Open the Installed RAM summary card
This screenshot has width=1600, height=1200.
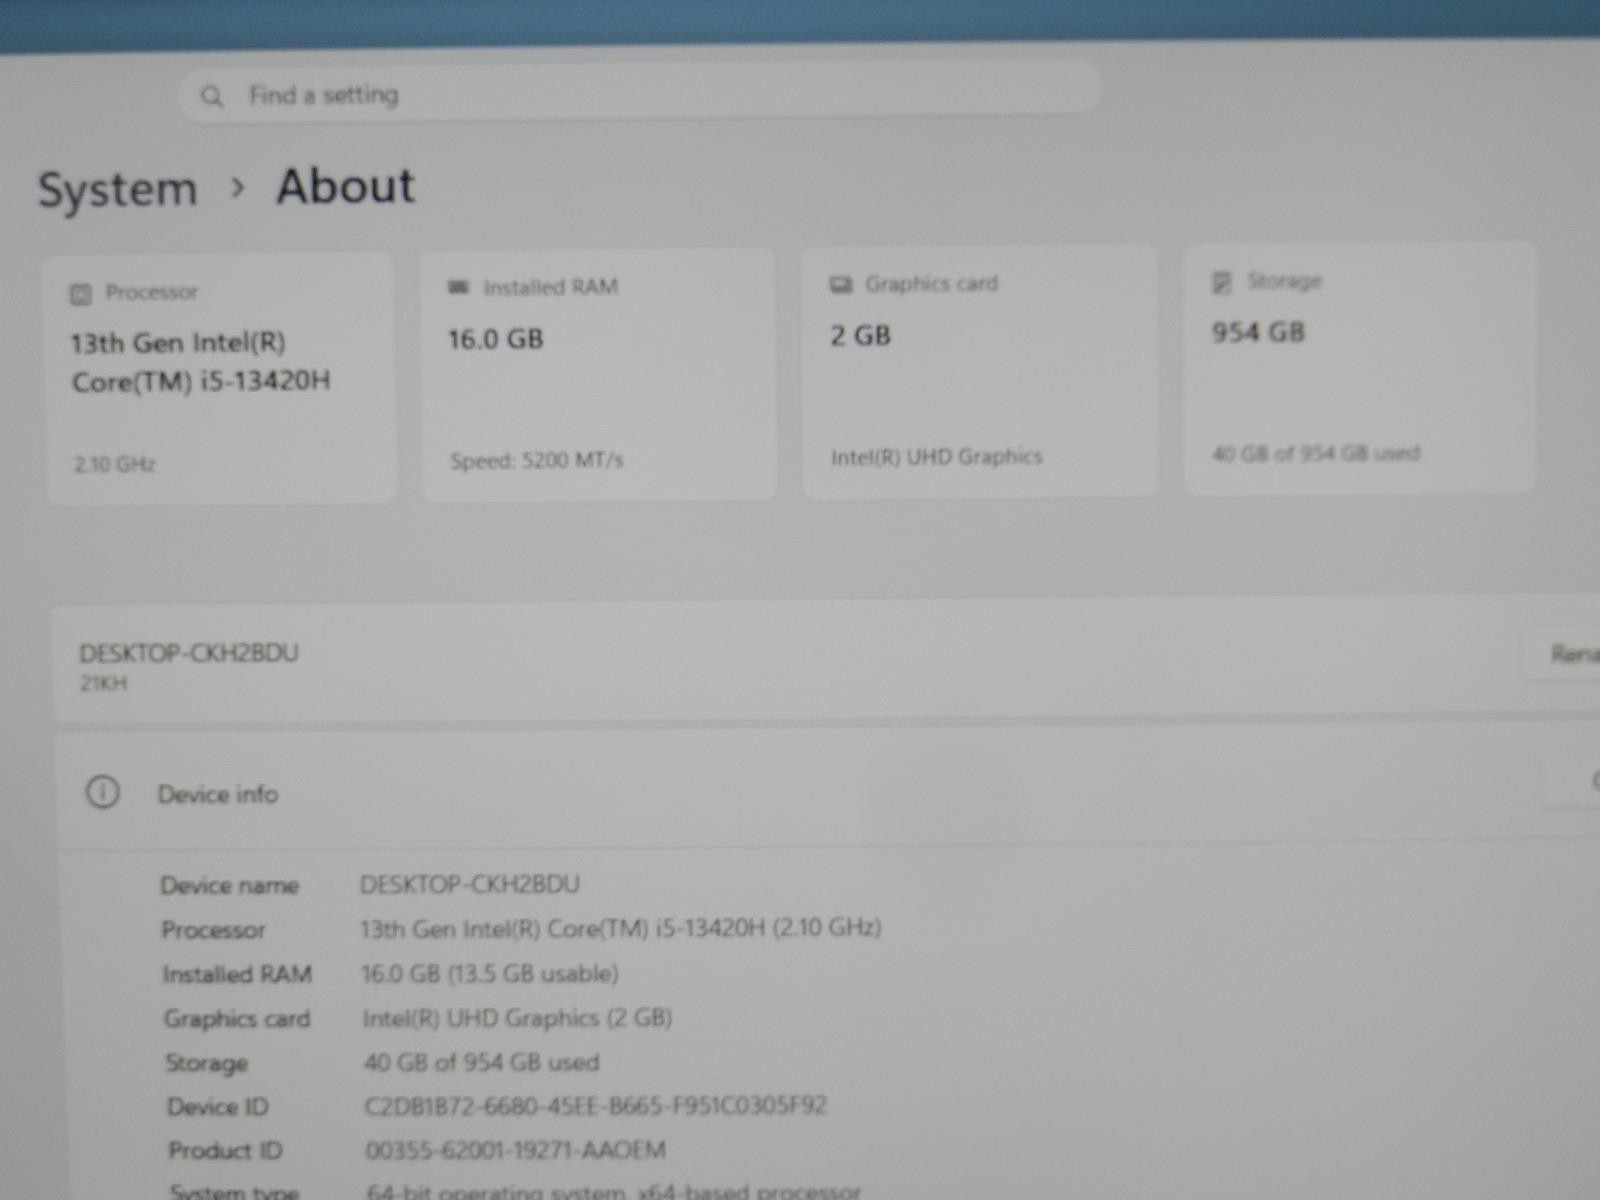coord(599,374)
